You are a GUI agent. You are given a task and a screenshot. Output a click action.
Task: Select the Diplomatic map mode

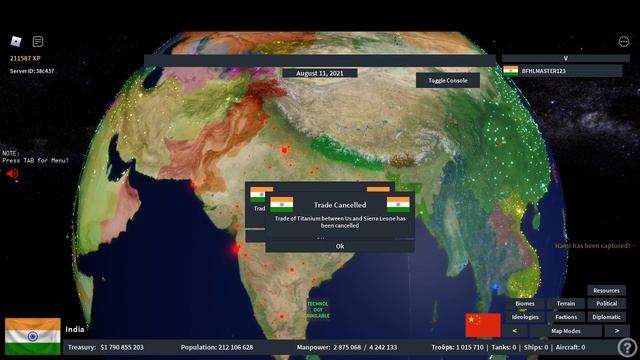607,317
